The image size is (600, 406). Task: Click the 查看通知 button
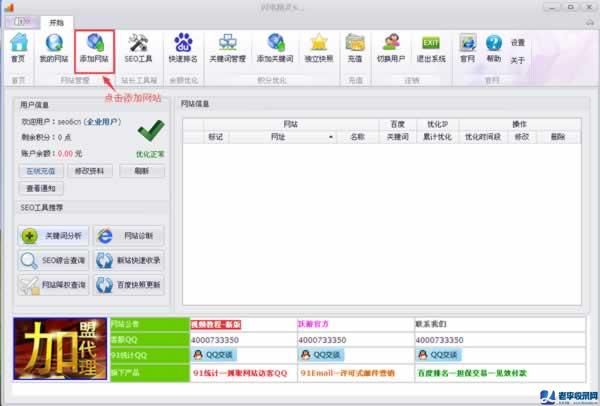(41, 188)
